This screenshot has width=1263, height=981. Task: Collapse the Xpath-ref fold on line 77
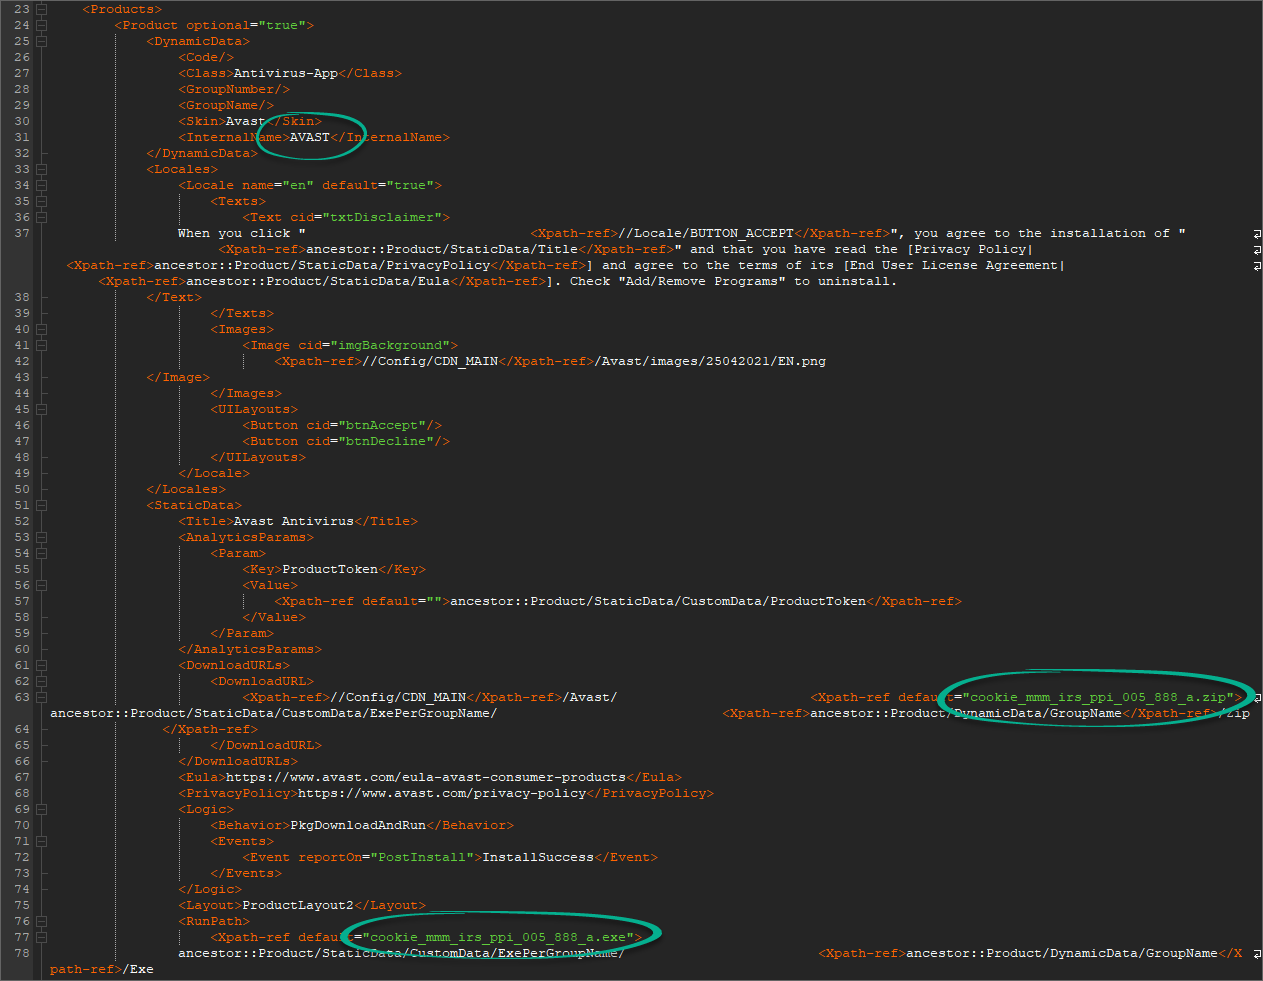(42, 937)
